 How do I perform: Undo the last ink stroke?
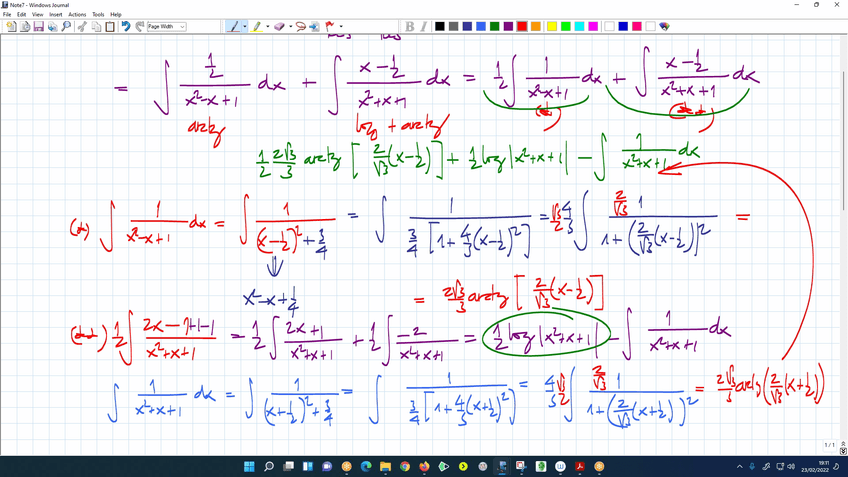click(x=126, y=26)
